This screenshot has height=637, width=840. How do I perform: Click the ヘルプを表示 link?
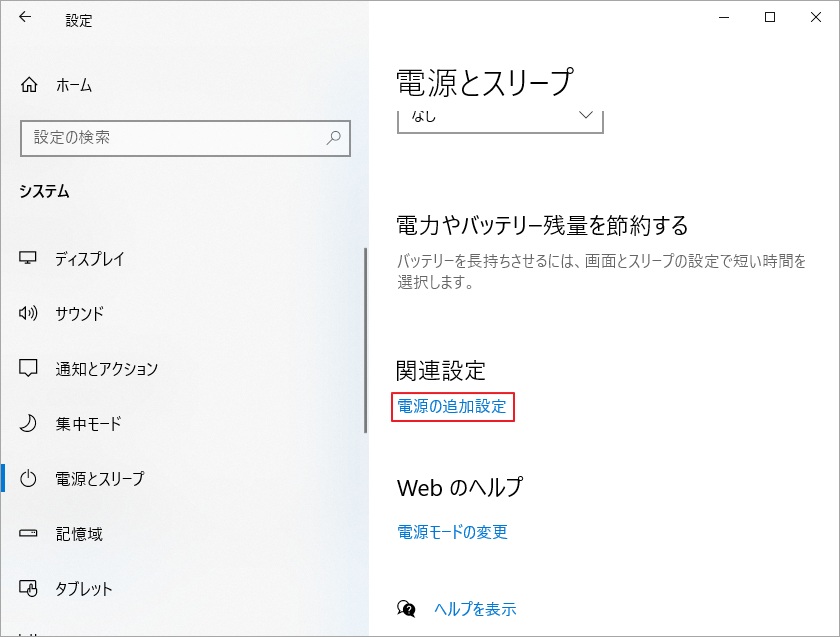[x=475, y=609]
